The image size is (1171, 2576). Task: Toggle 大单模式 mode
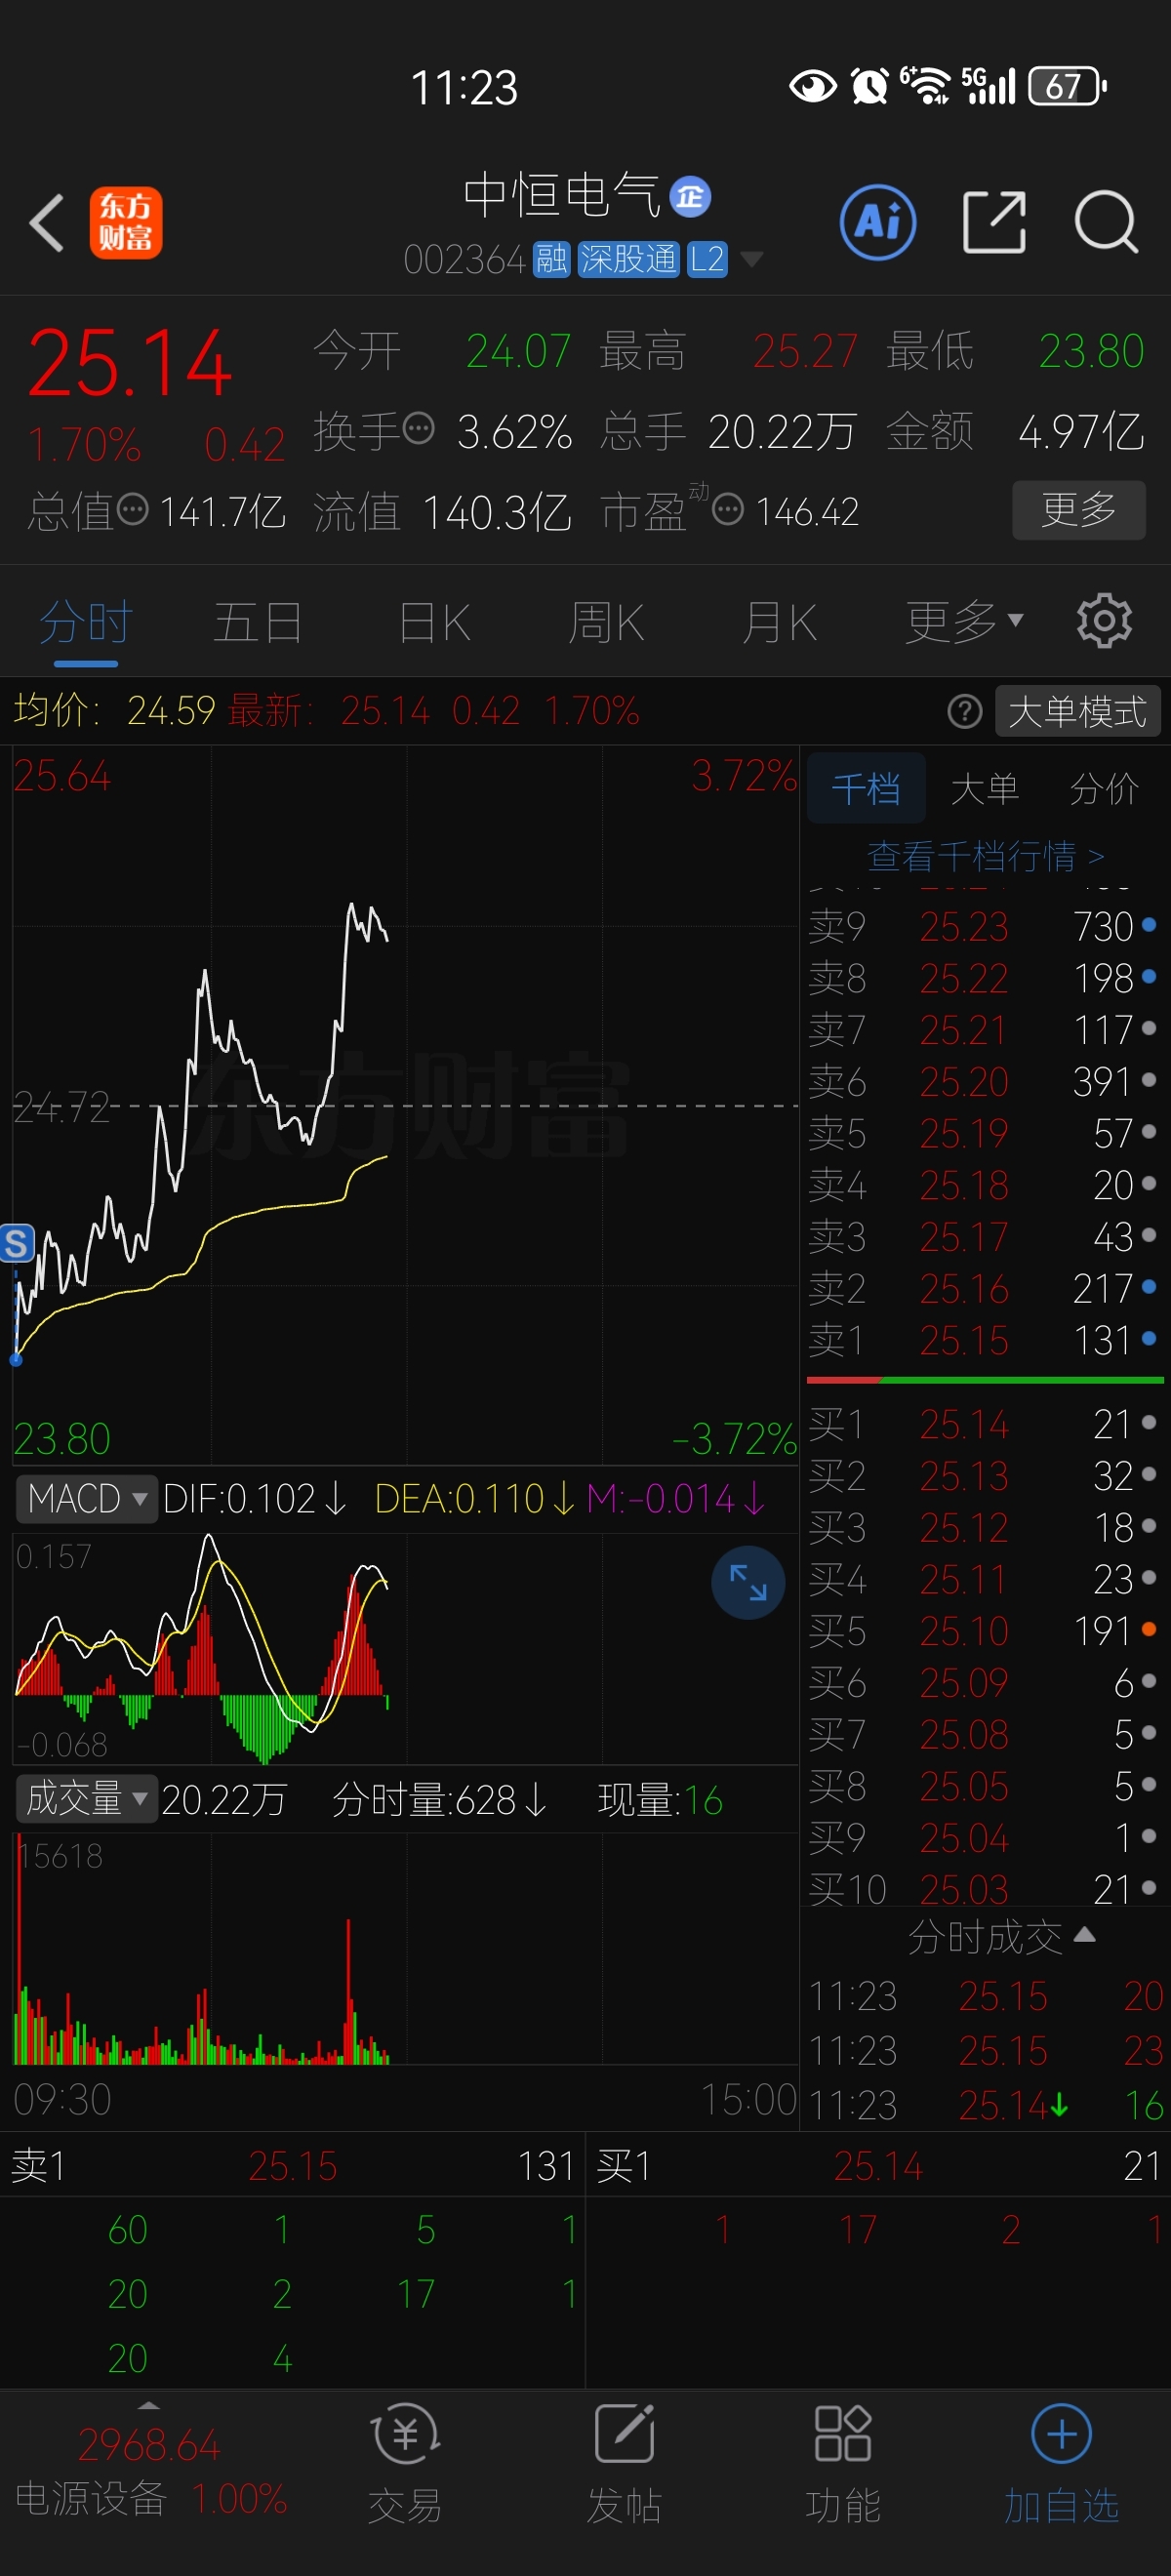click(1078, 712)
